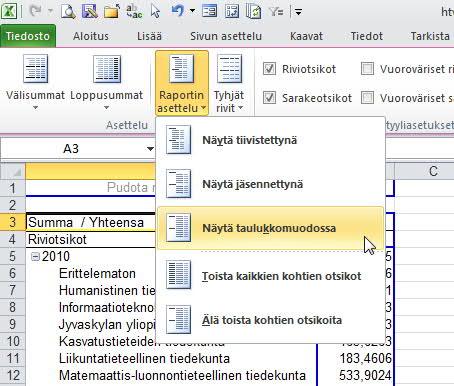Click the Excel application icon
The height and width of the screenshot is (386, 454).
click(x=10, y=11)
